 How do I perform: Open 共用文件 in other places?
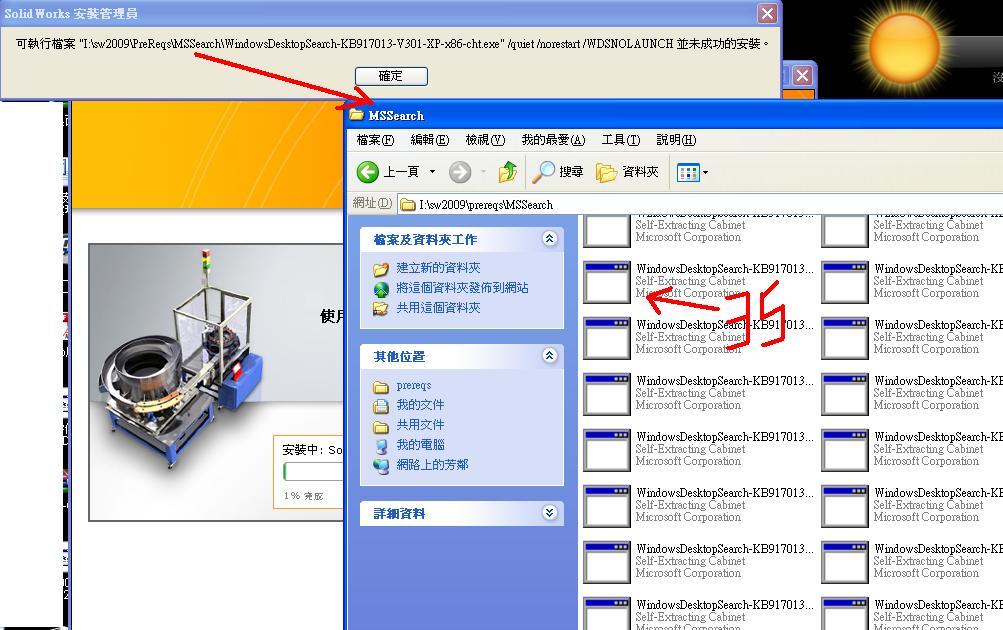[x=420, y=425]
